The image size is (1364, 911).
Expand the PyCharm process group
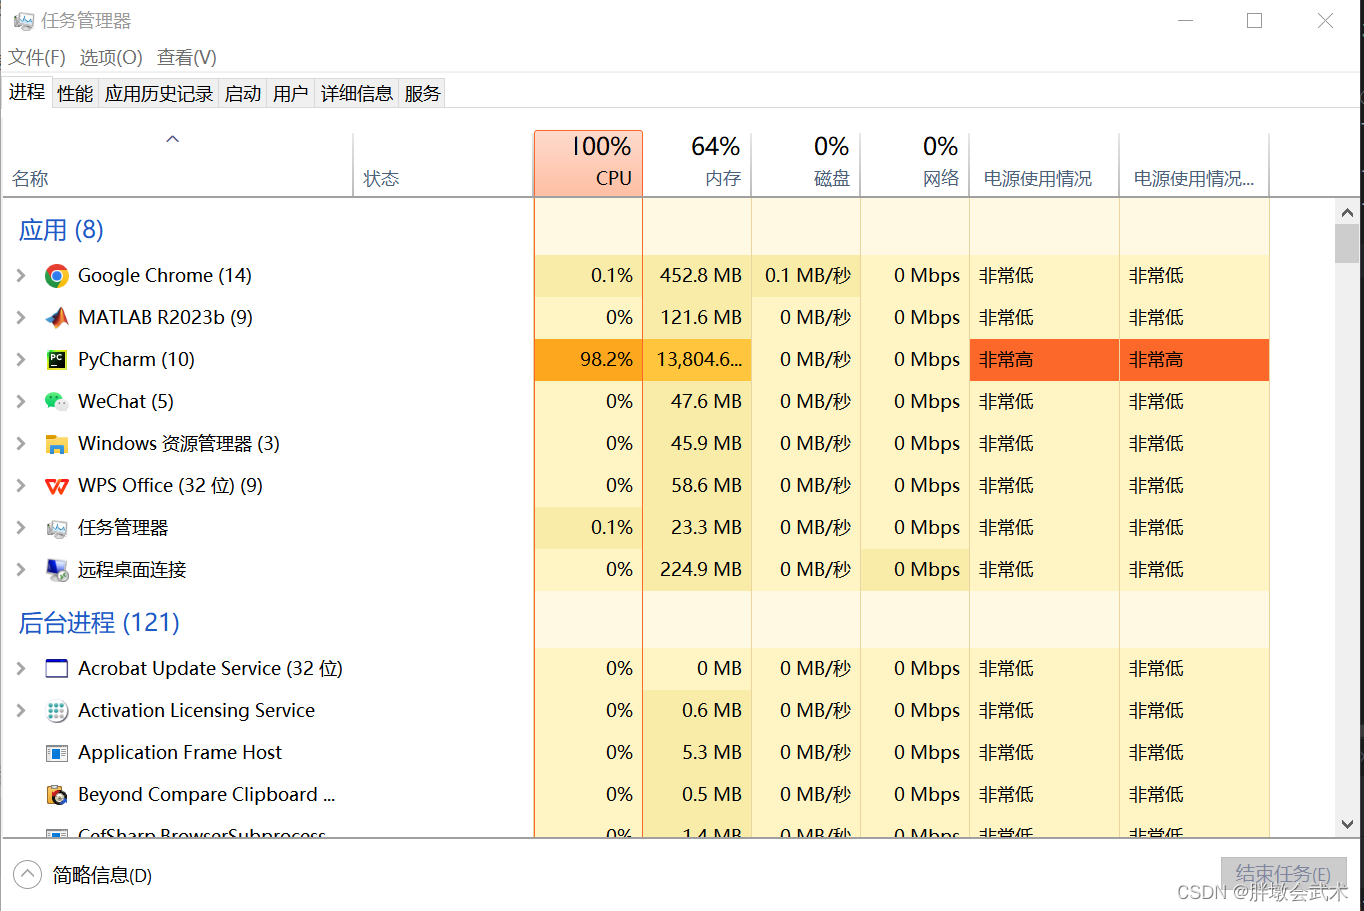click(21, 359)
